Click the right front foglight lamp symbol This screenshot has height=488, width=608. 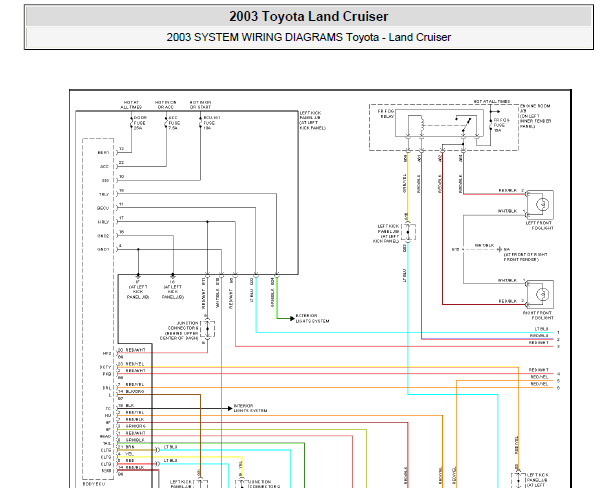pyautogui.click(x=542, y=294)
